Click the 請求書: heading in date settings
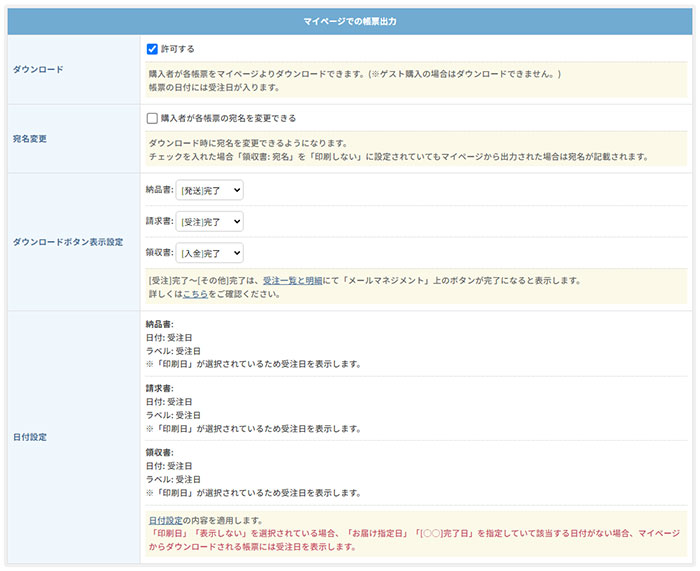Image resolution: width=700 pixels, height=571 pixels. click(x=160, y=388)
